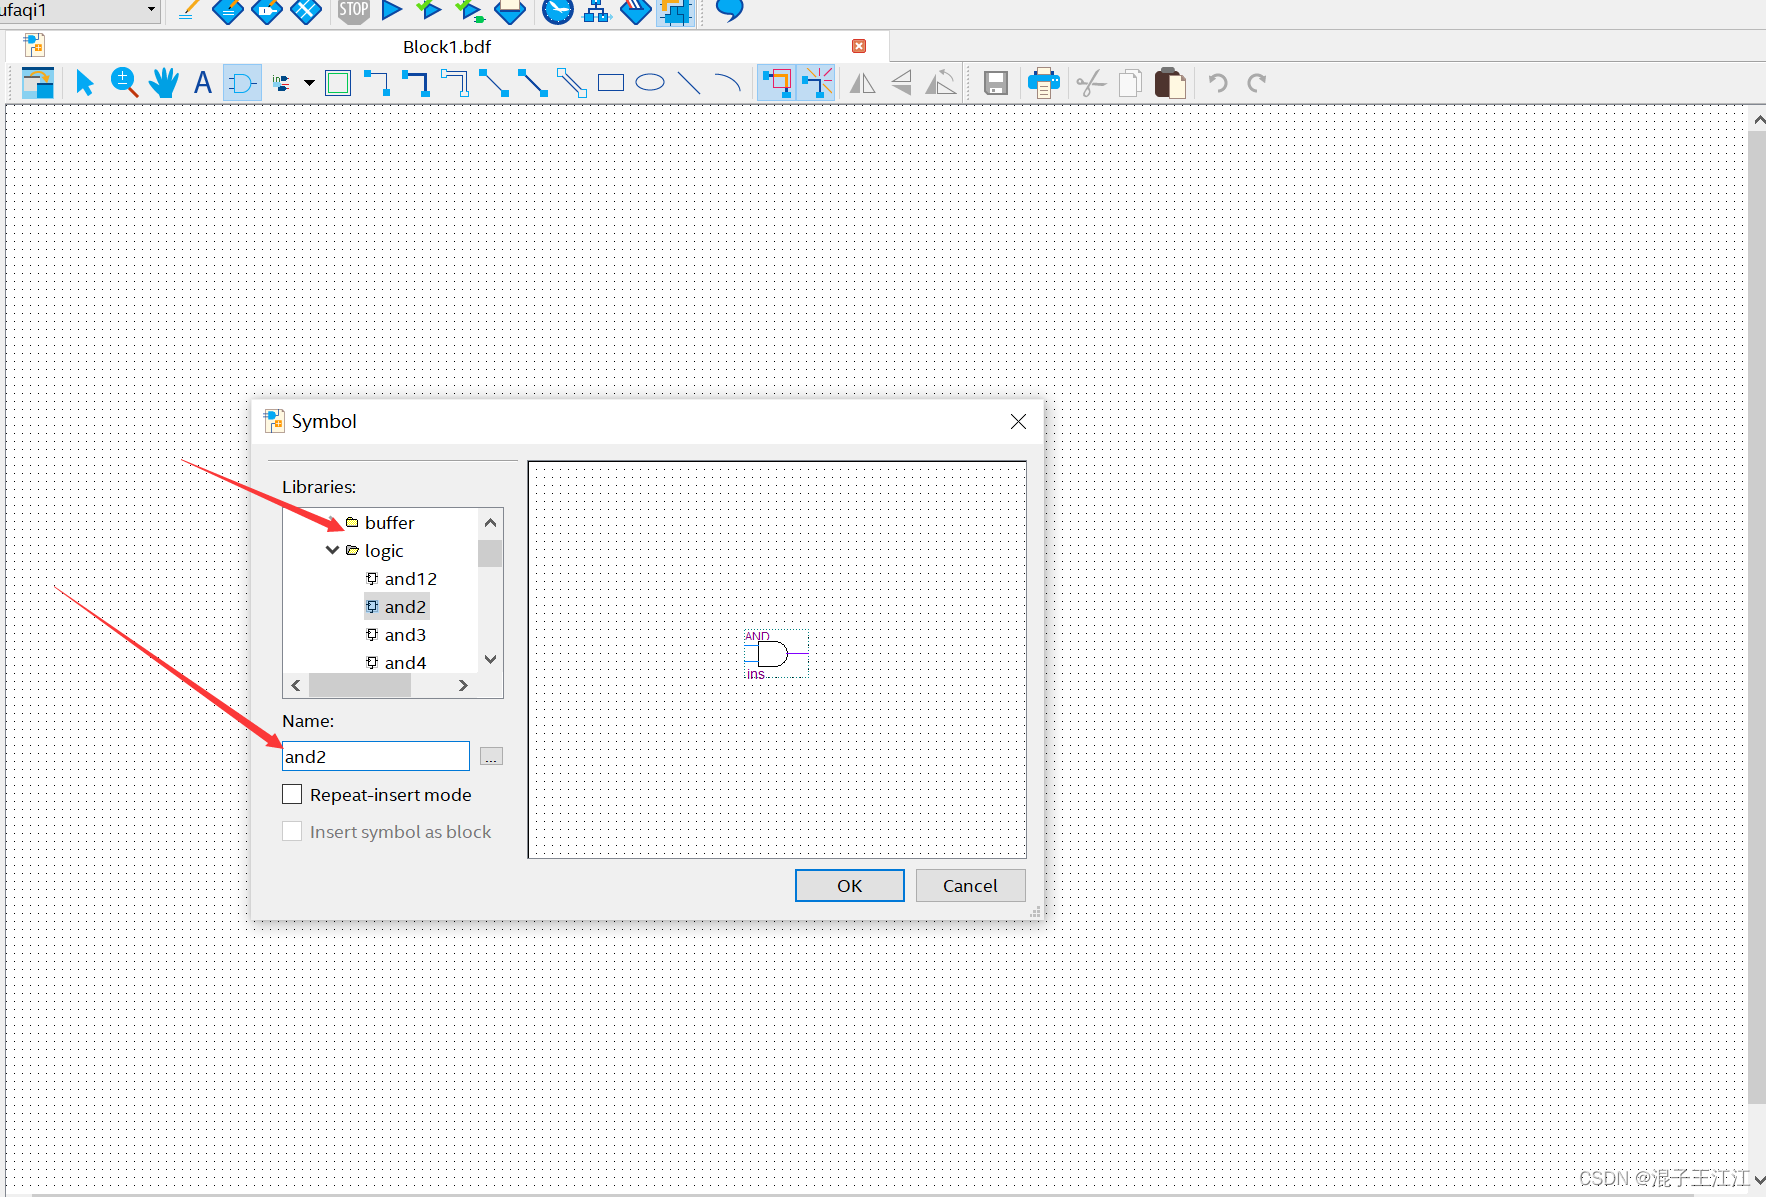Open the project revision dropdown
1766x1197 pixels.
click(152, 10)
